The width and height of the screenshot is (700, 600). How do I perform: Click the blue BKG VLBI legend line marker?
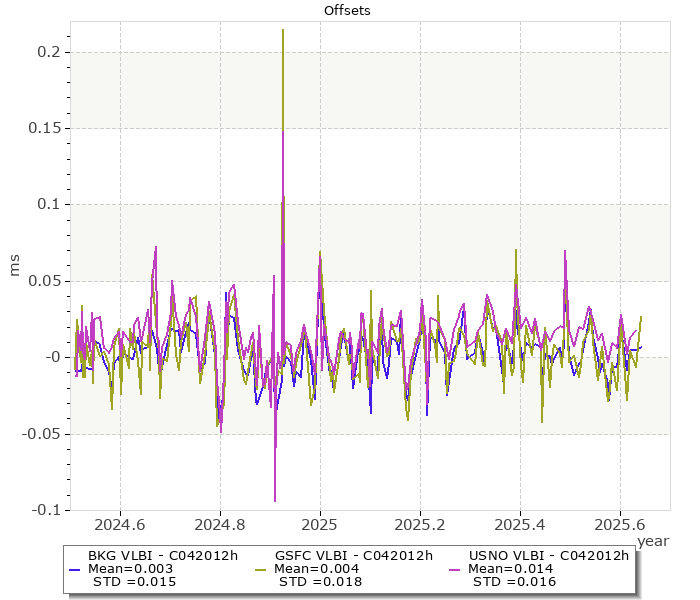click(75, 569)
